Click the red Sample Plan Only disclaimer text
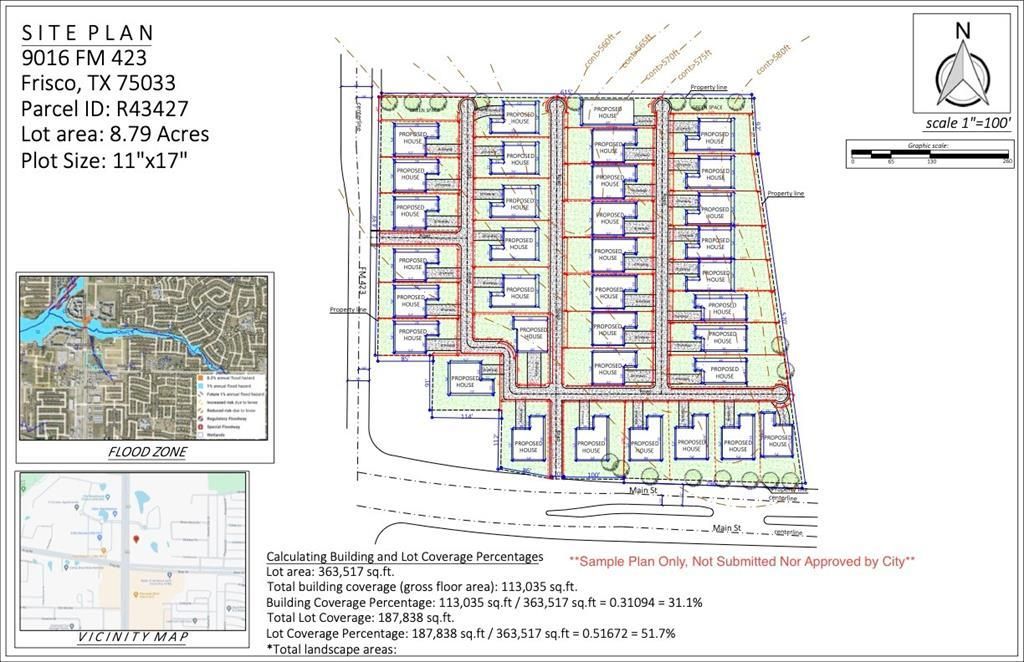 pyautogui.click(x=741, y=561)
